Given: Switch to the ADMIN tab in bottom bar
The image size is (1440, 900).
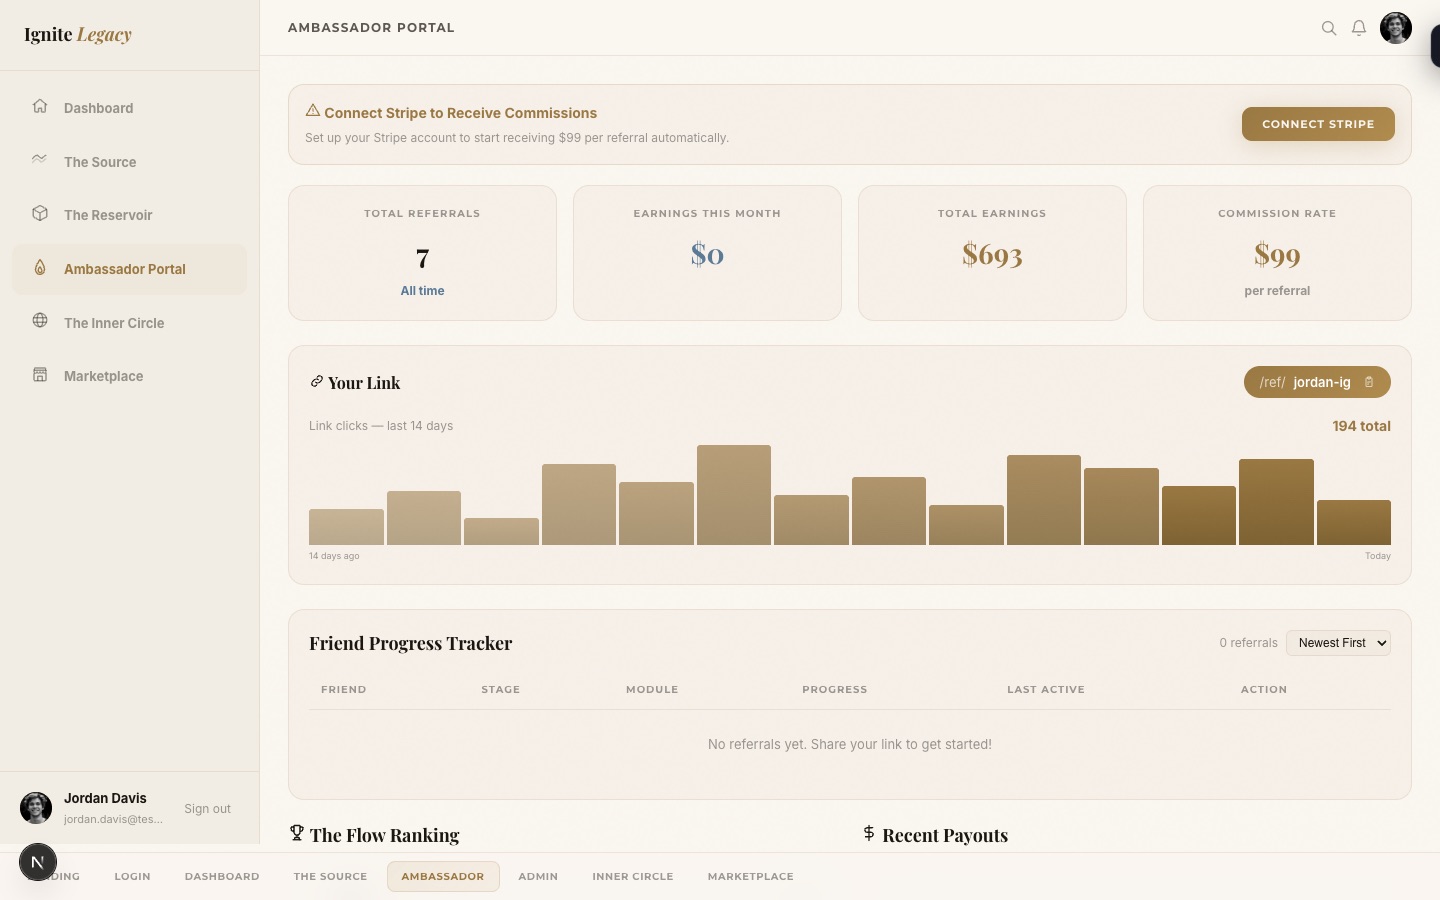Looking at the screenshot, I should click(x=538, y=877).
